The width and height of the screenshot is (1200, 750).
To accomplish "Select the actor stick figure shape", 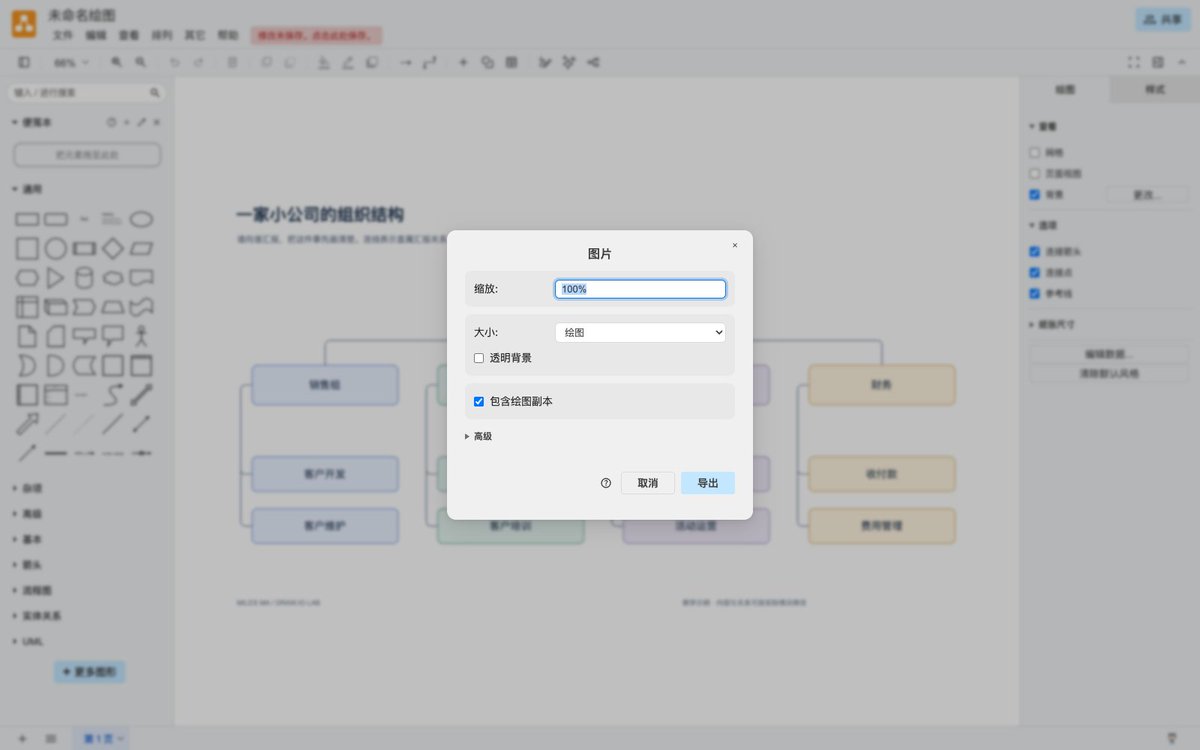I will [142, 335].
